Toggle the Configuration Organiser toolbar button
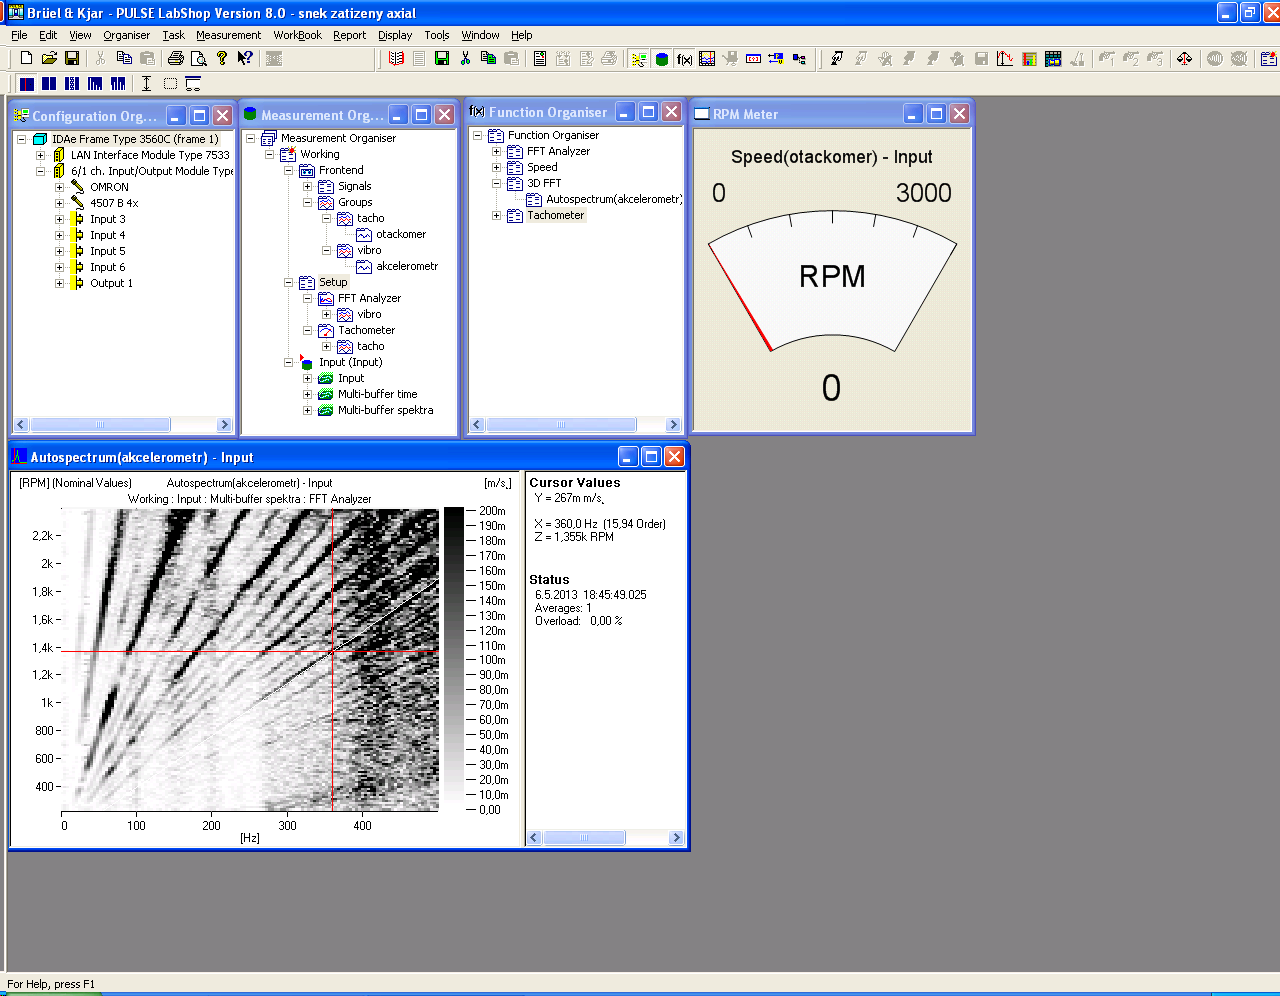Viewport: 1280px width, 996px height. click(x=638, y=59)
